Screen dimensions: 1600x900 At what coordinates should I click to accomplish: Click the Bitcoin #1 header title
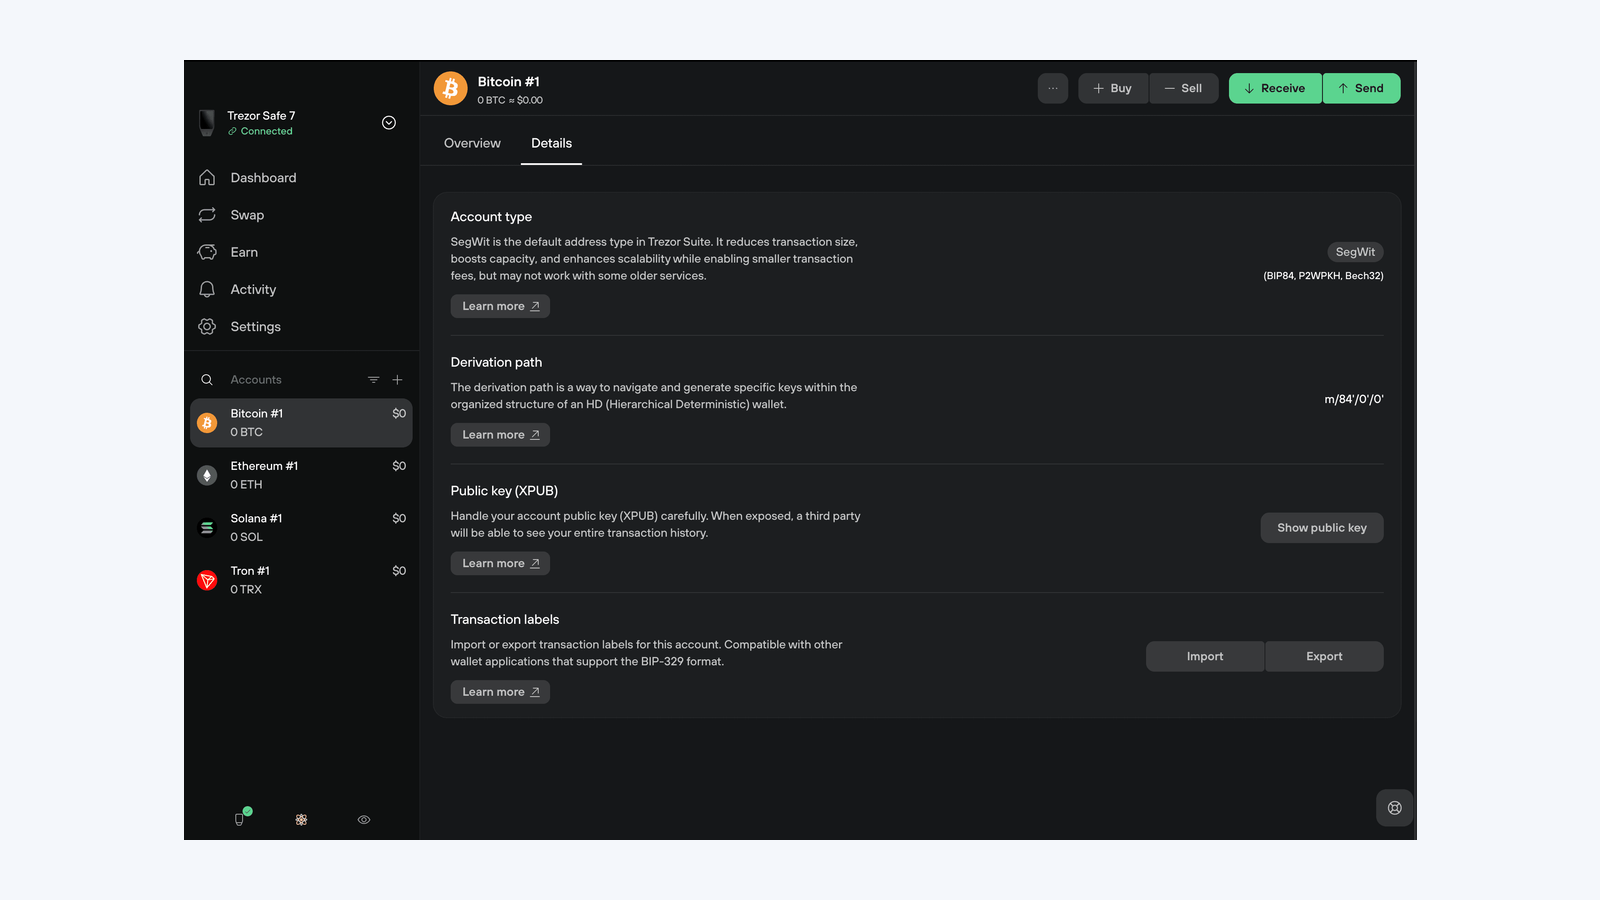click(508, 82)
